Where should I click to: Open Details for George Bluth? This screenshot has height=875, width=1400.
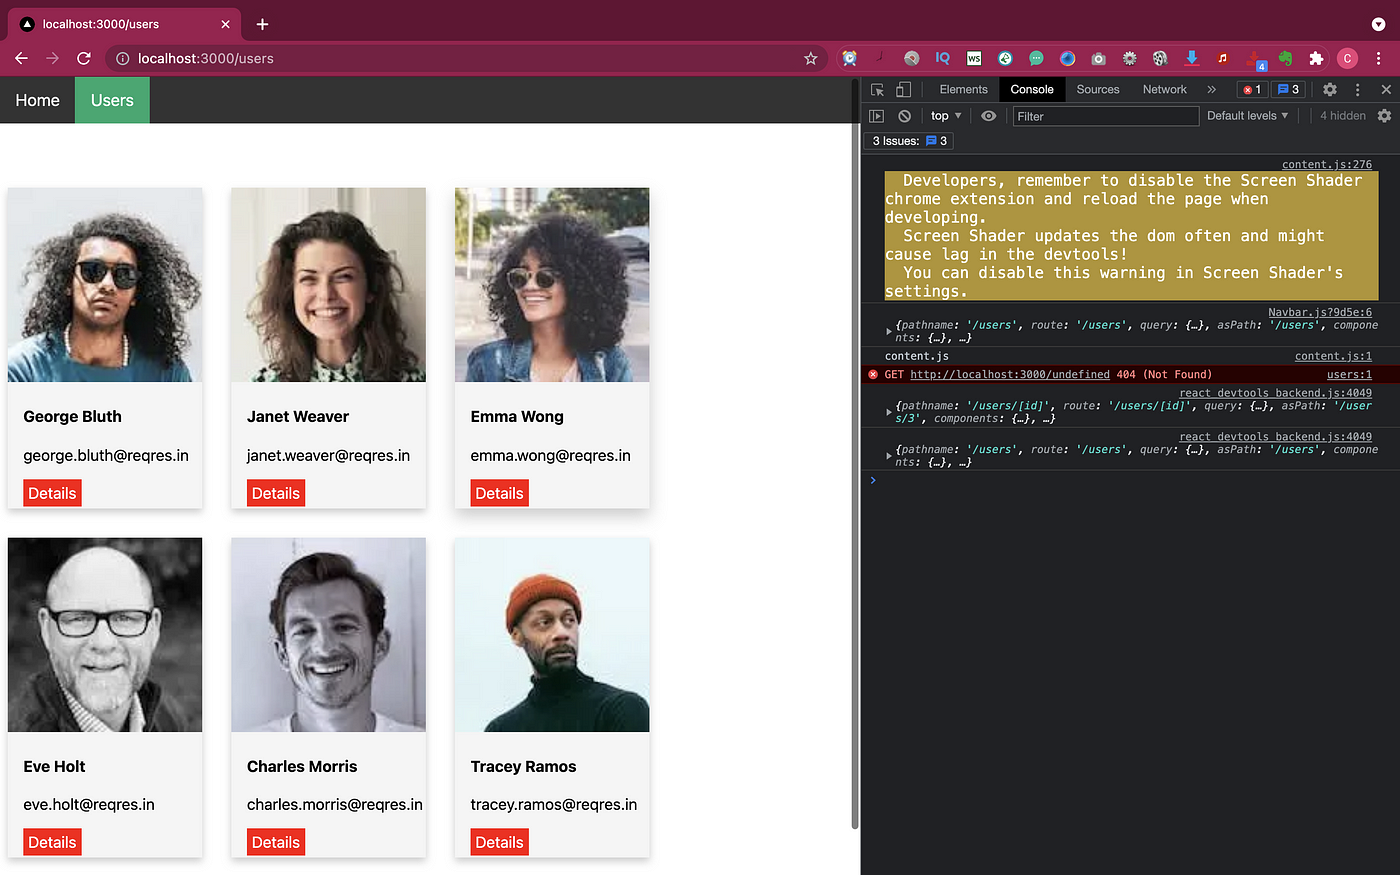coord(52,493)
